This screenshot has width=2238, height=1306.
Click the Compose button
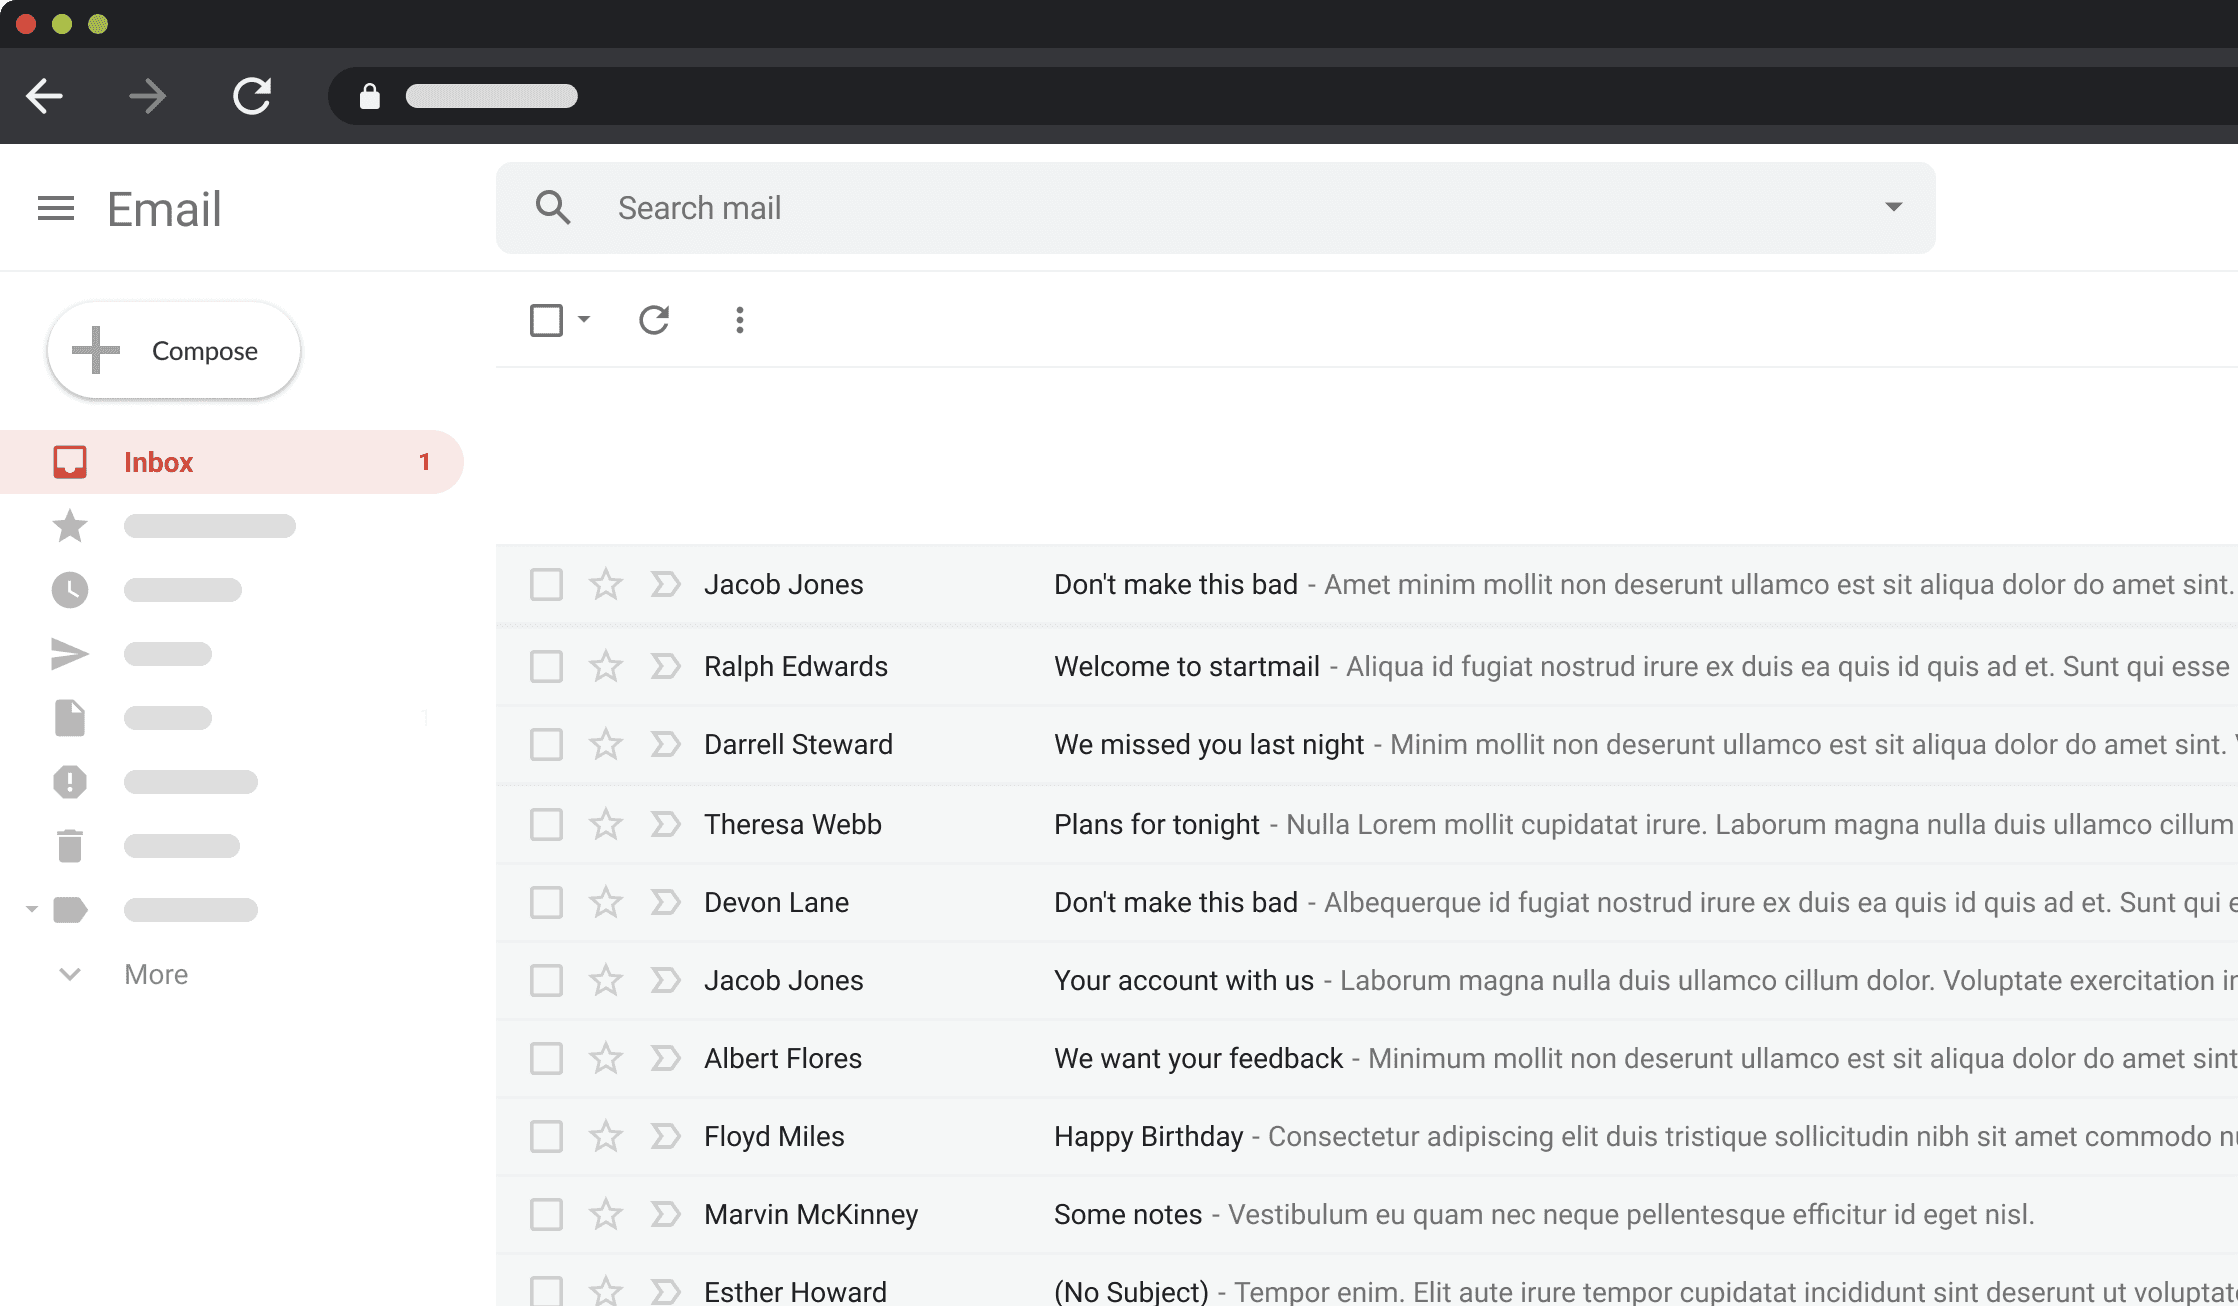[174, 351]
